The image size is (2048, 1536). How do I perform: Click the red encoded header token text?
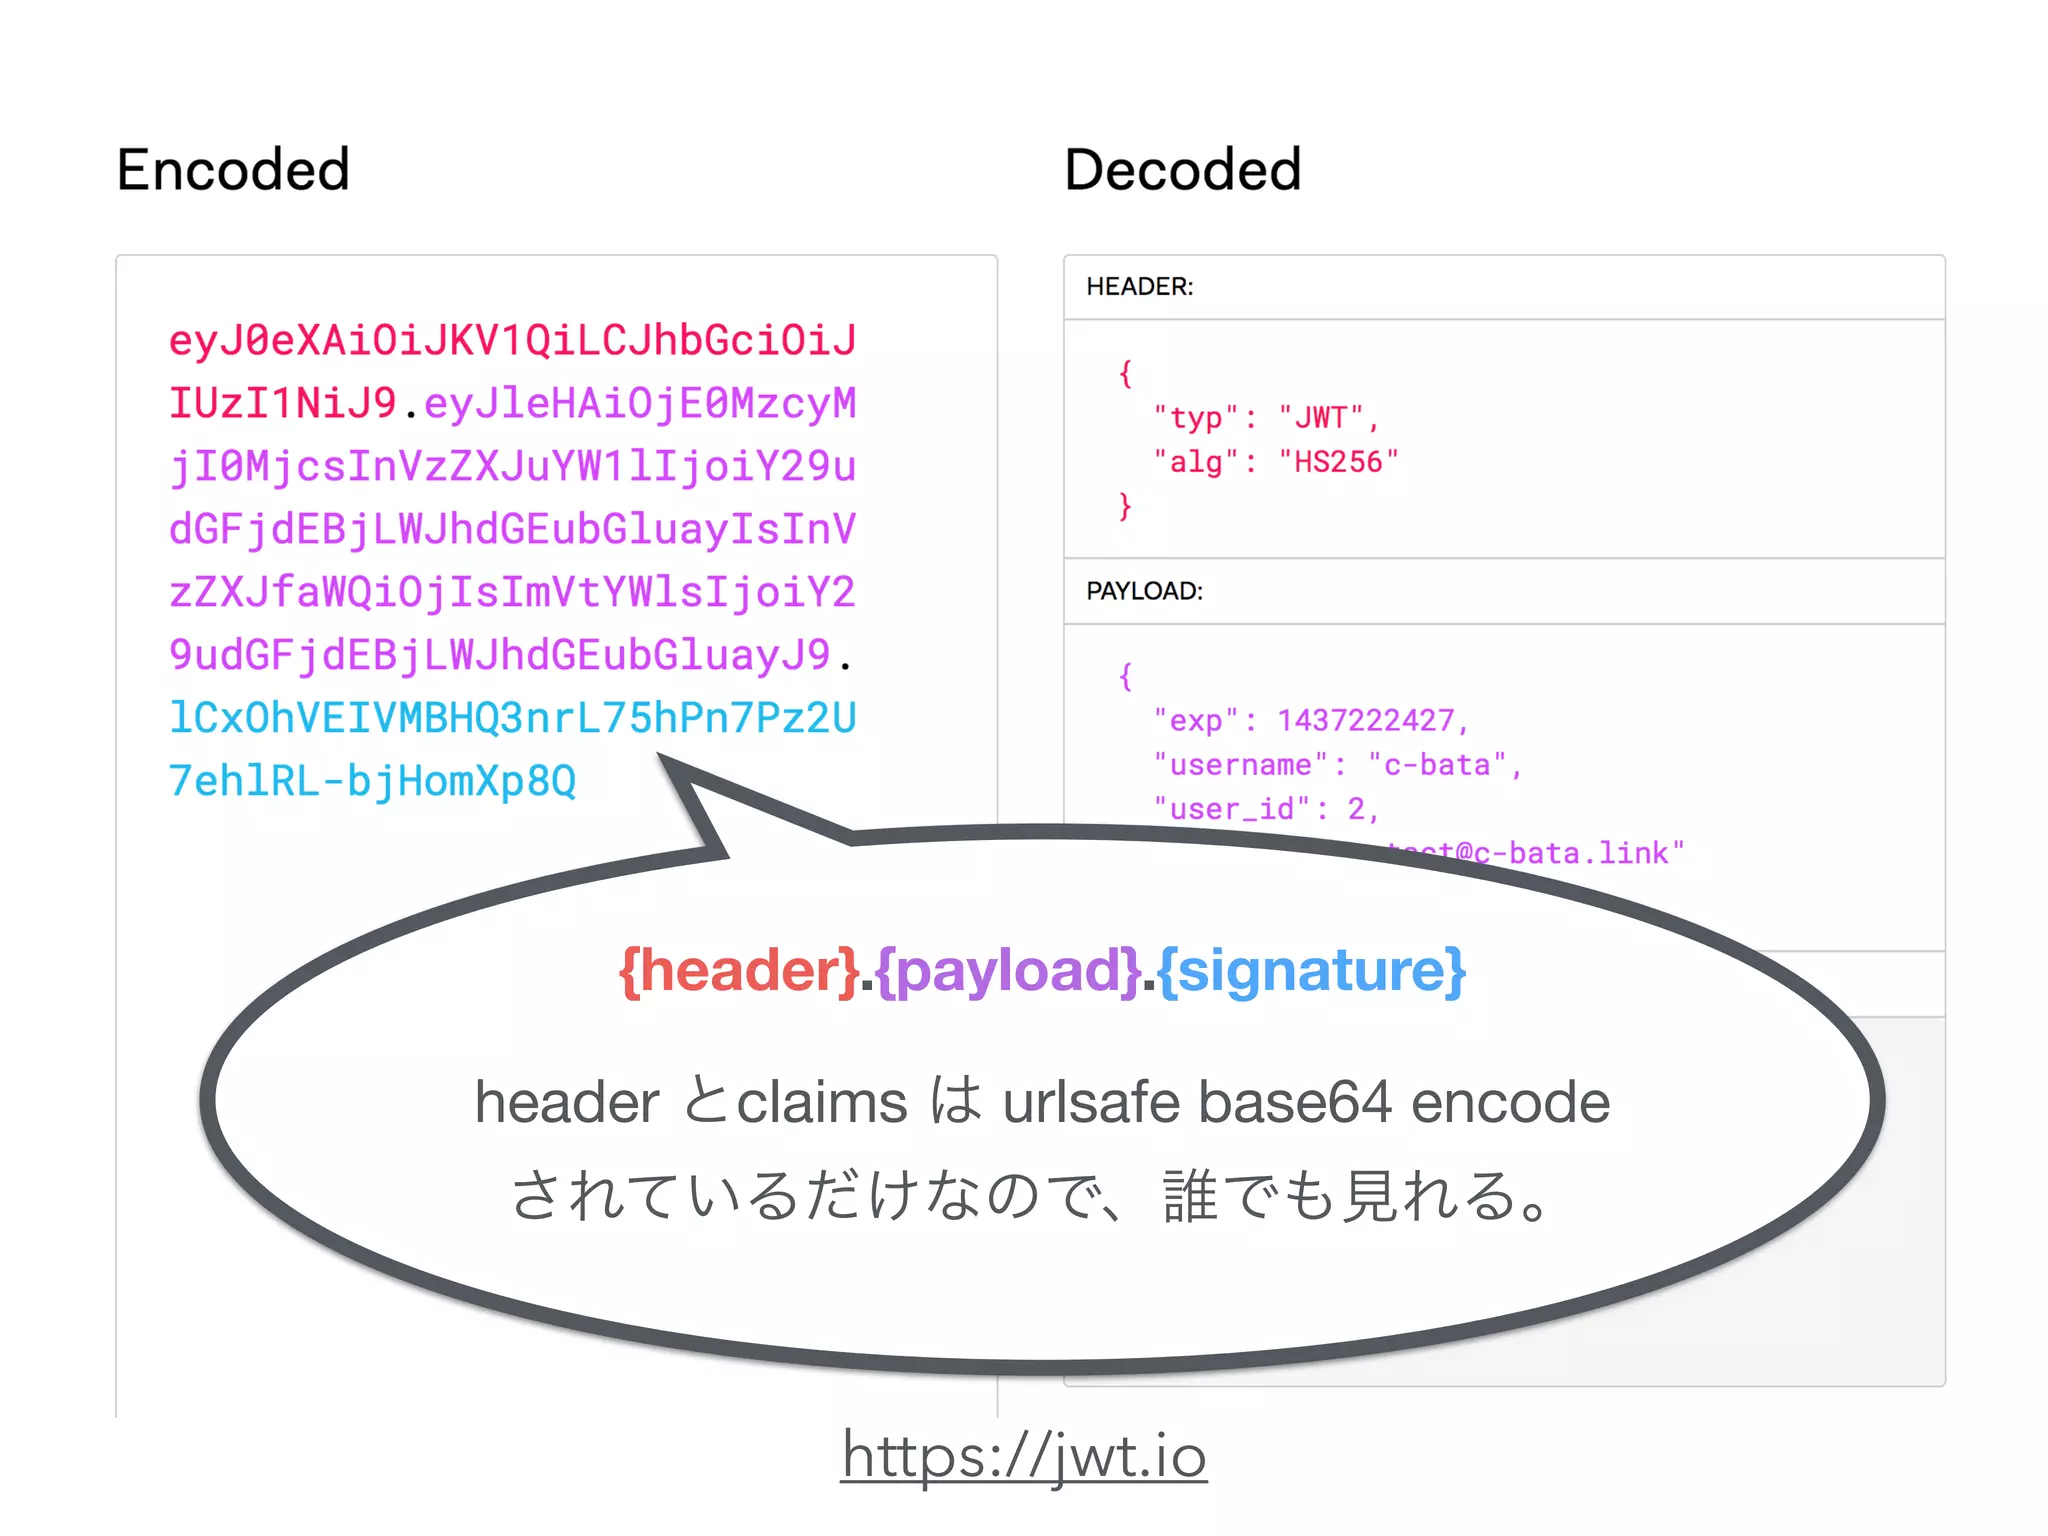[x=512, y=341]
